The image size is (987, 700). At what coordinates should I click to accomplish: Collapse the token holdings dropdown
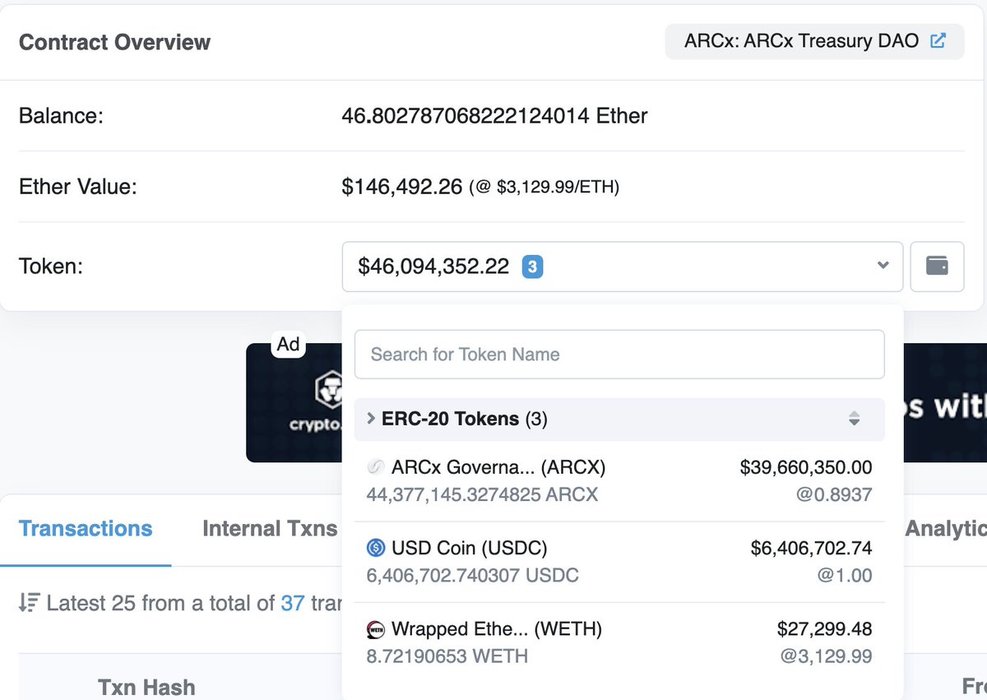[882, 266]
